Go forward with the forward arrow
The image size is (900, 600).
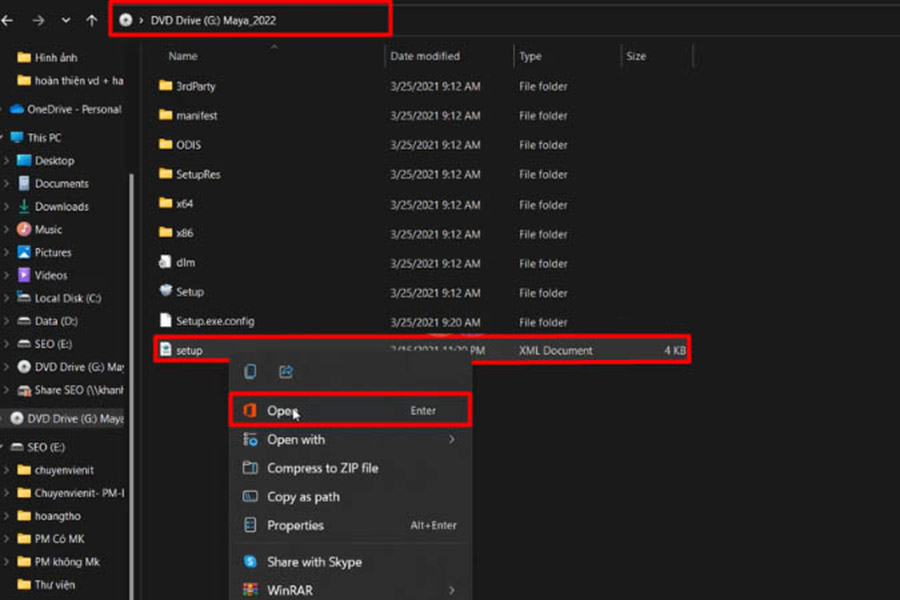pyautogui.click(x=38, y=21)
